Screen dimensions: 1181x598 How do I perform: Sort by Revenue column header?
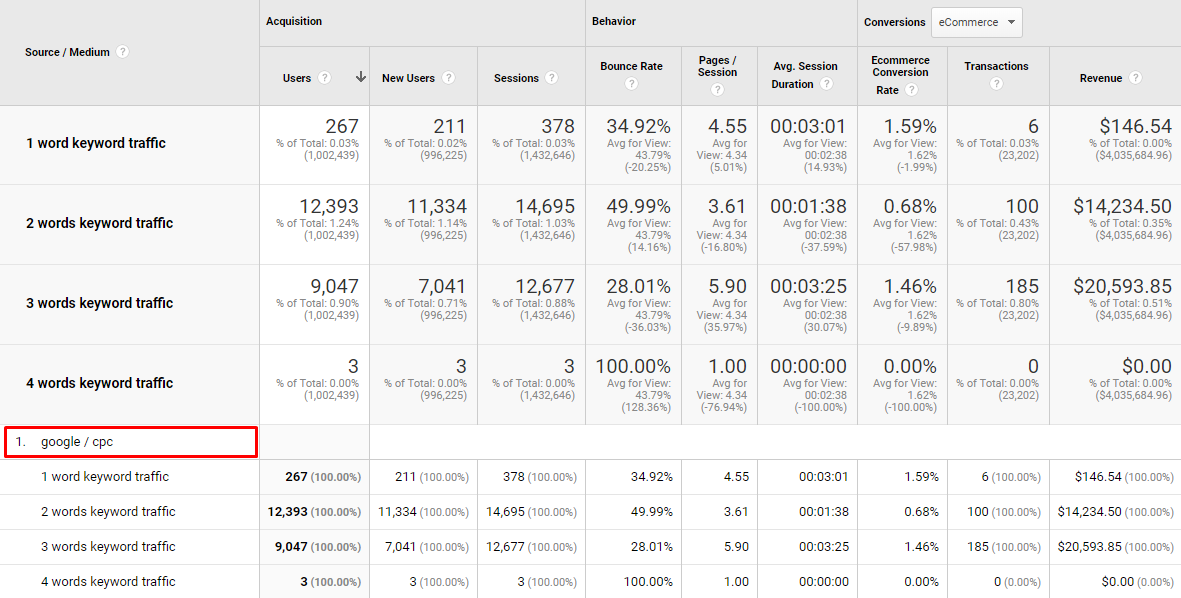(x=1100, y=78)
